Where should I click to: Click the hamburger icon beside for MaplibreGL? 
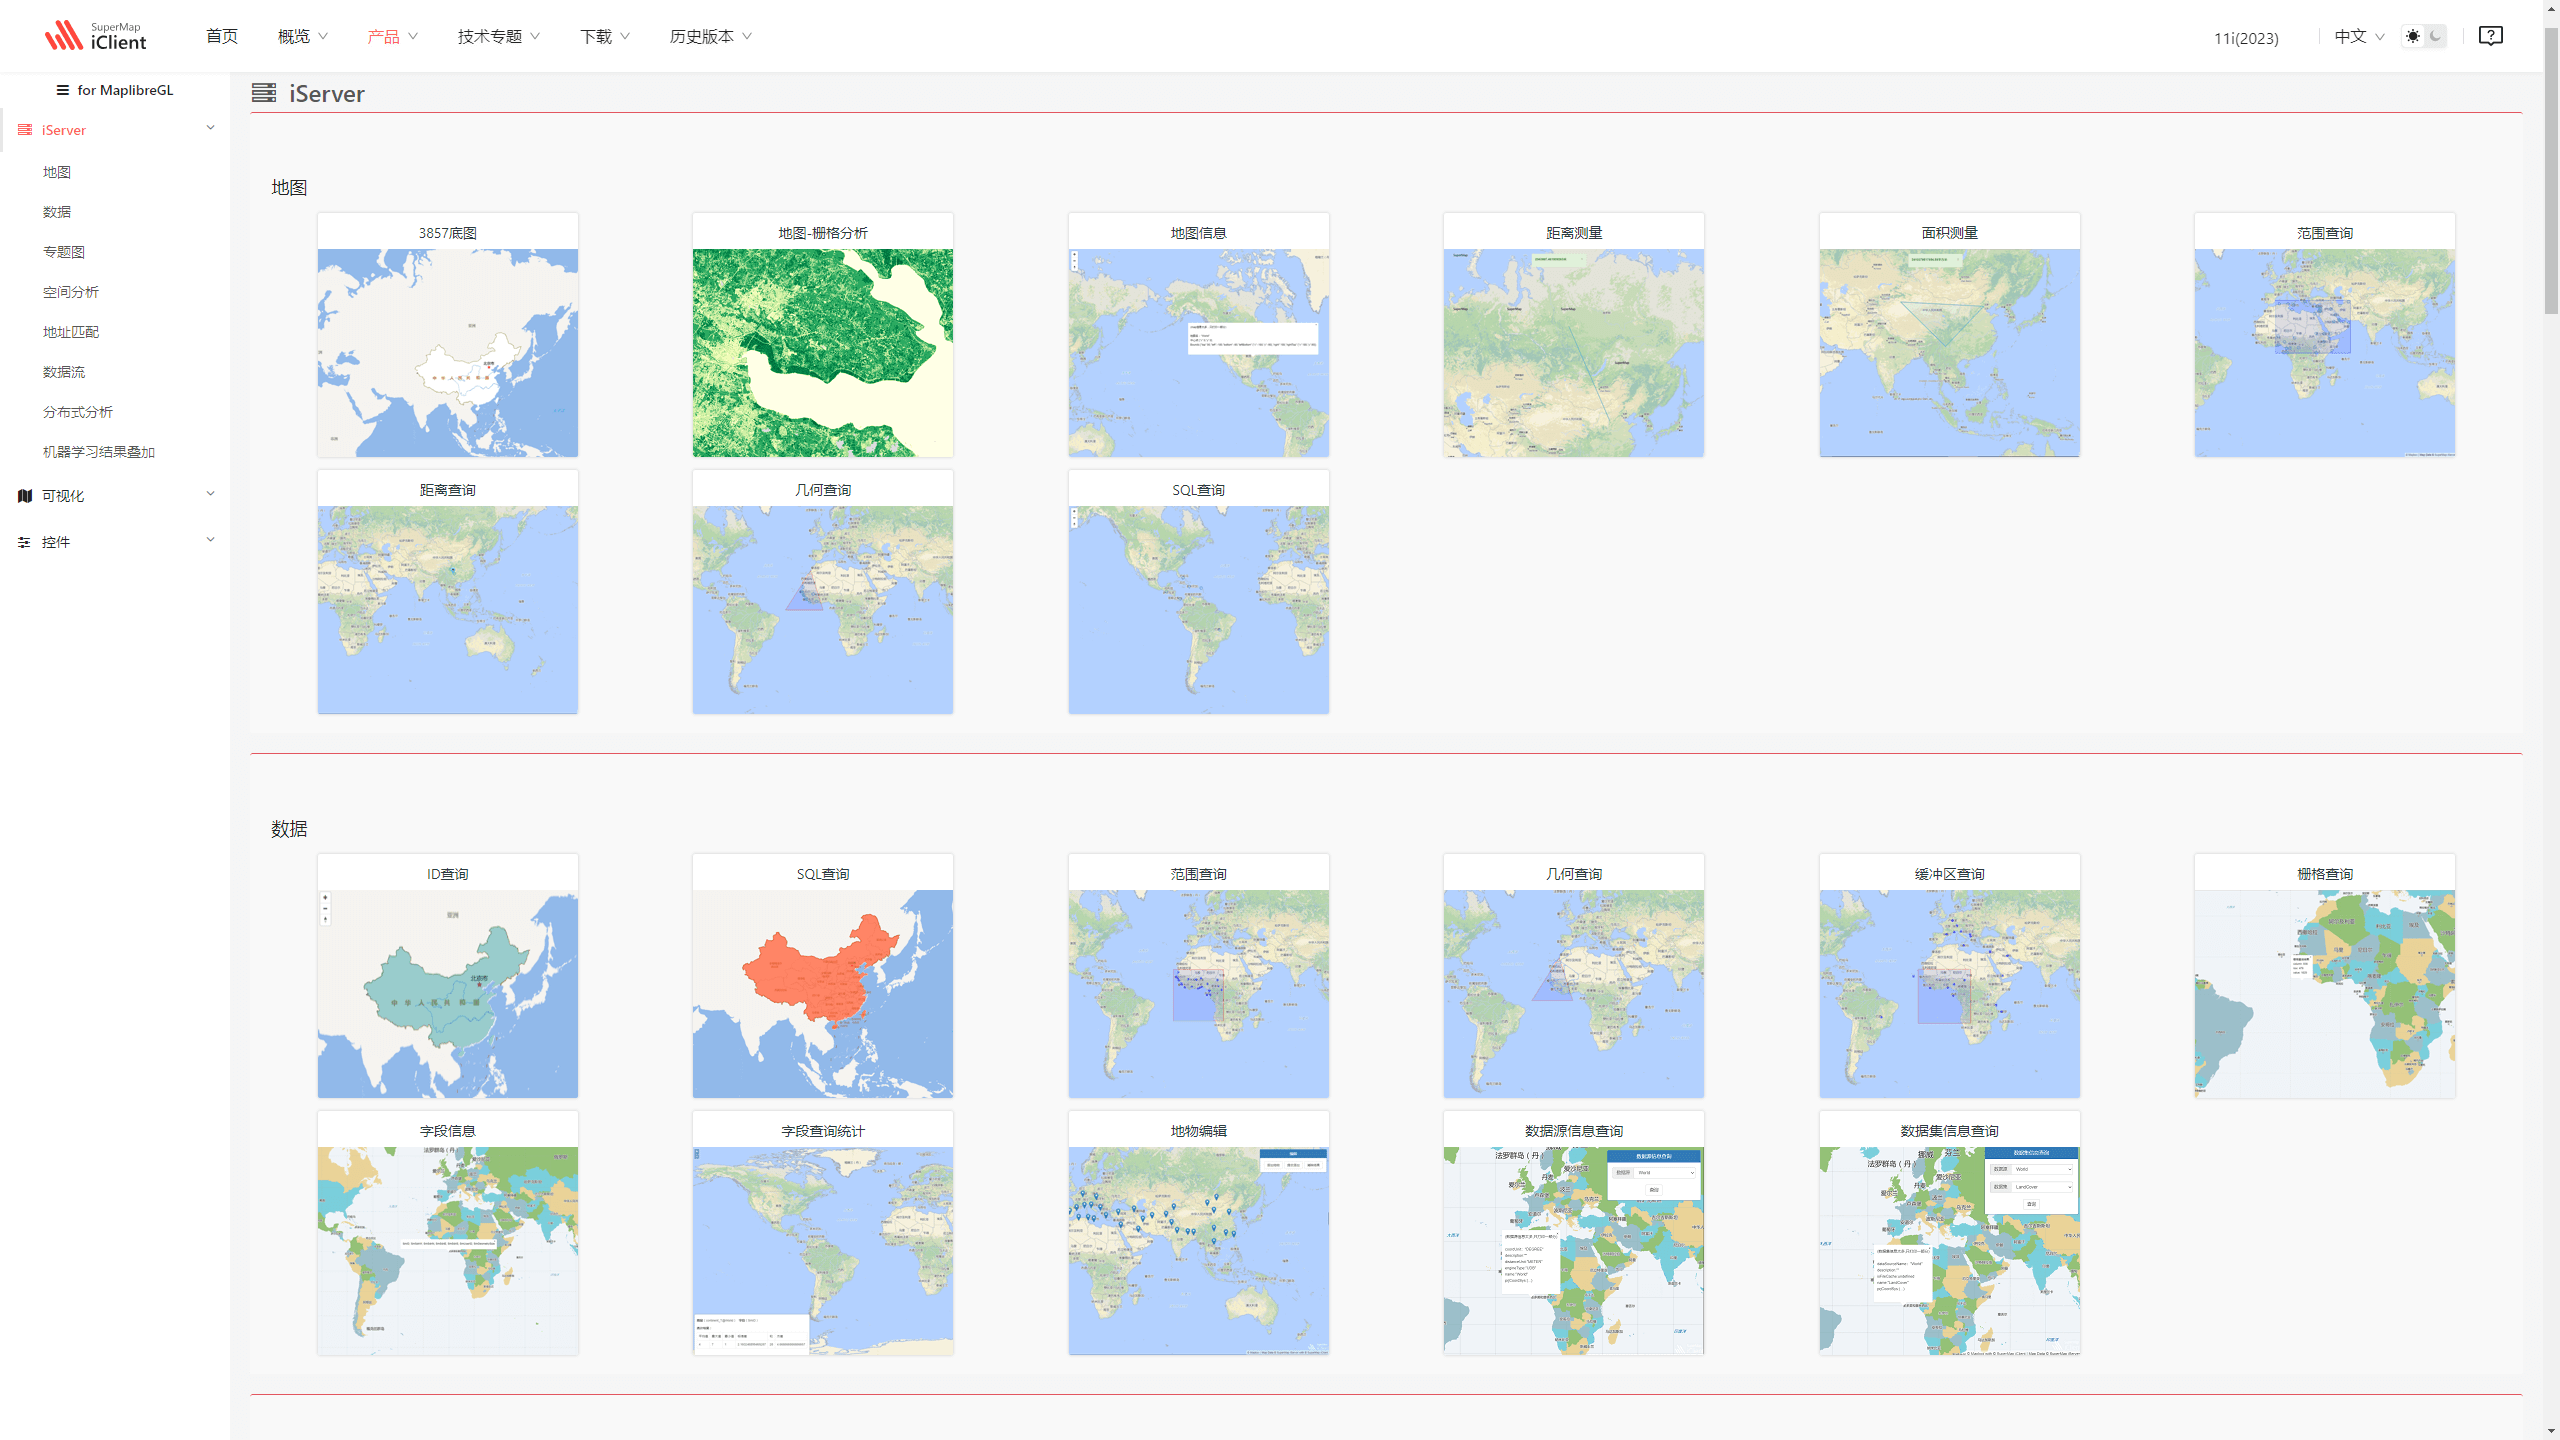62,90
